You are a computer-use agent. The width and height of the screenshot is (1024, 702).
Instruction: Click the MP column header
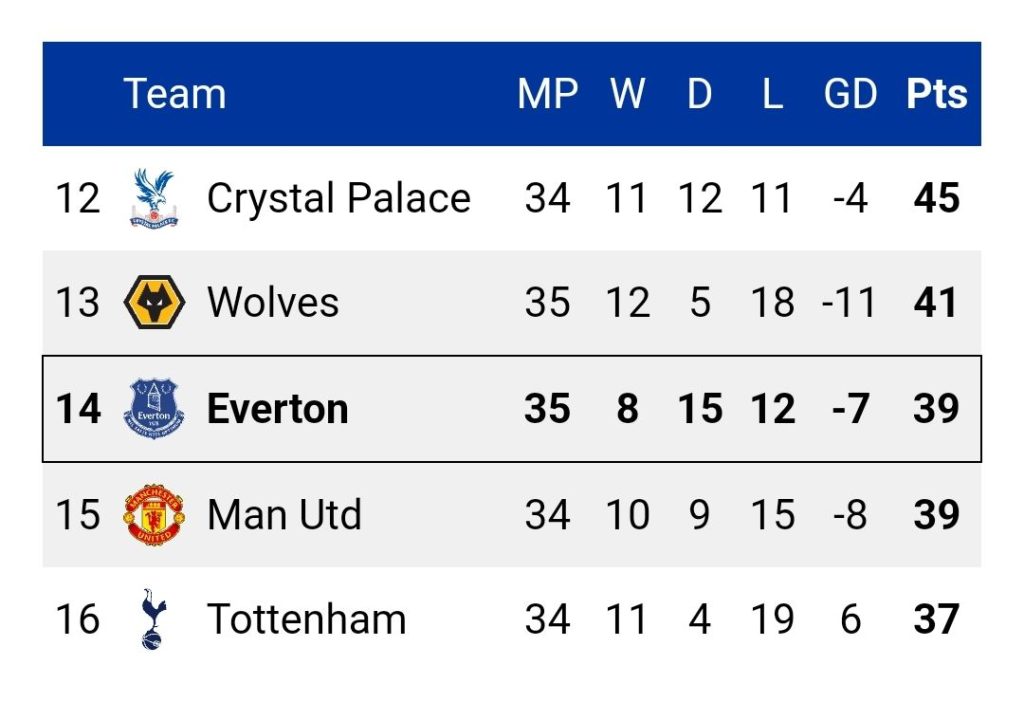pyautogui.click(x=547, y=93)
